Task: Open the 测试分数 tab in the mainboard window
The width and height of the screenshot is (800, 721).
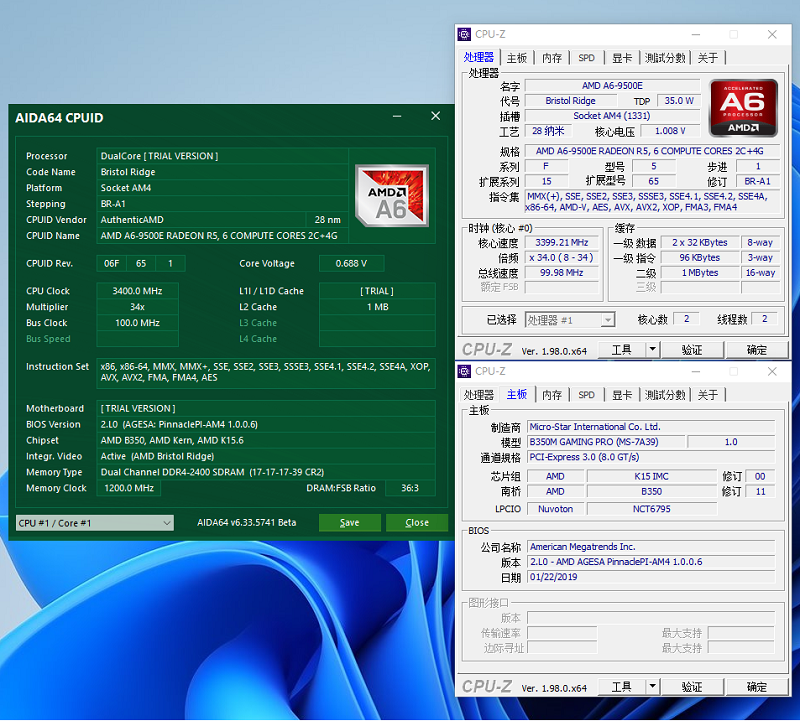Action: pos(665,395)
